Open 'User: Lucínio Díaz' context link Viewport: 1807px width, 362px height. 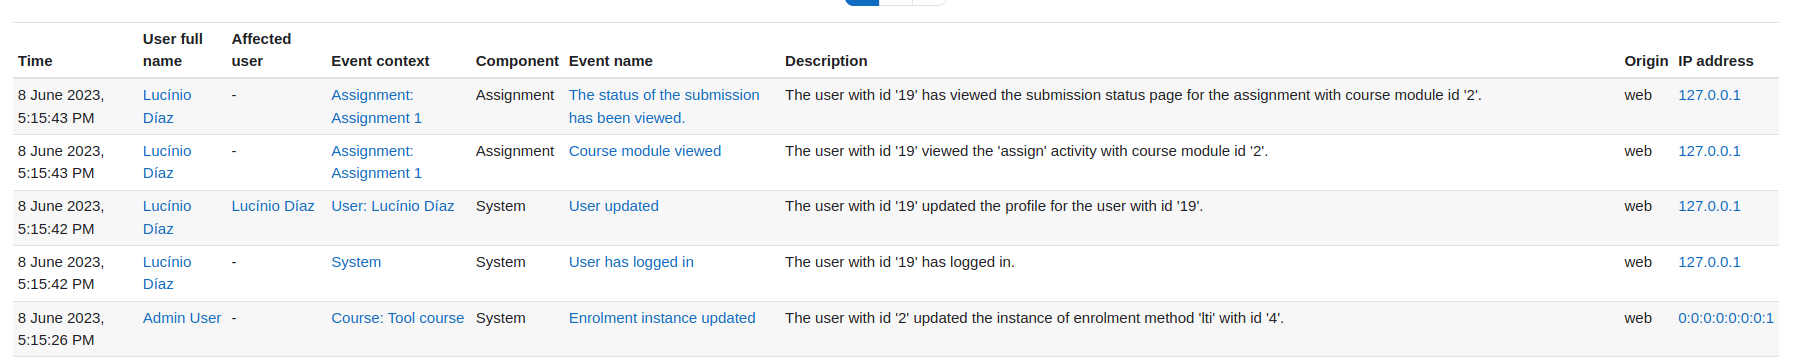click(x=393, y=206)
